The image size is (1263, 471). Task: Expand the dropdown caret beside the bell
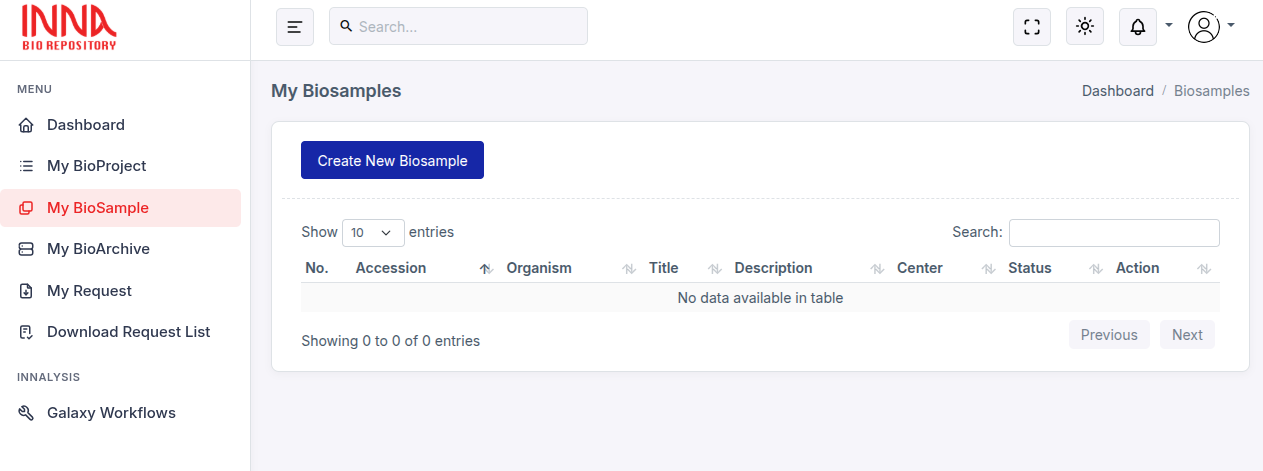pyautogui.click(x=1169, y=25)
